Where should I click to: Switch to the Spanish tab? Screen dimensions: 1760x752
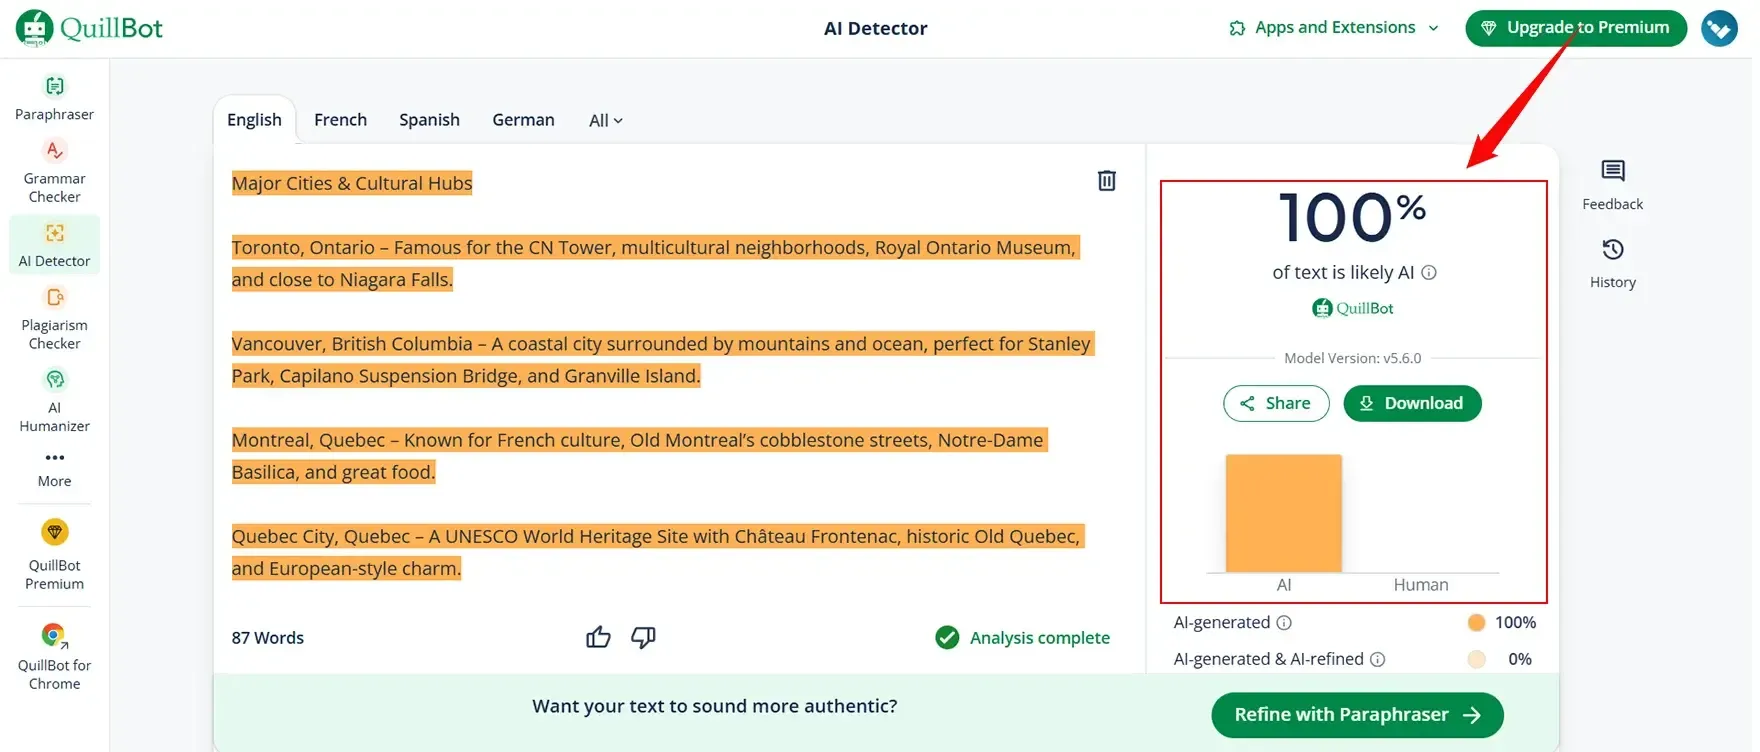click(429, 120)
